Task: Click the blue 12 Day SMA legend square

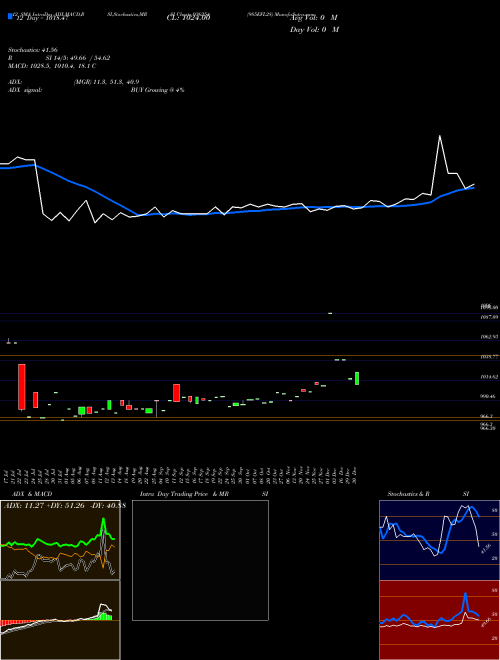Action: [x=10, y=16]
